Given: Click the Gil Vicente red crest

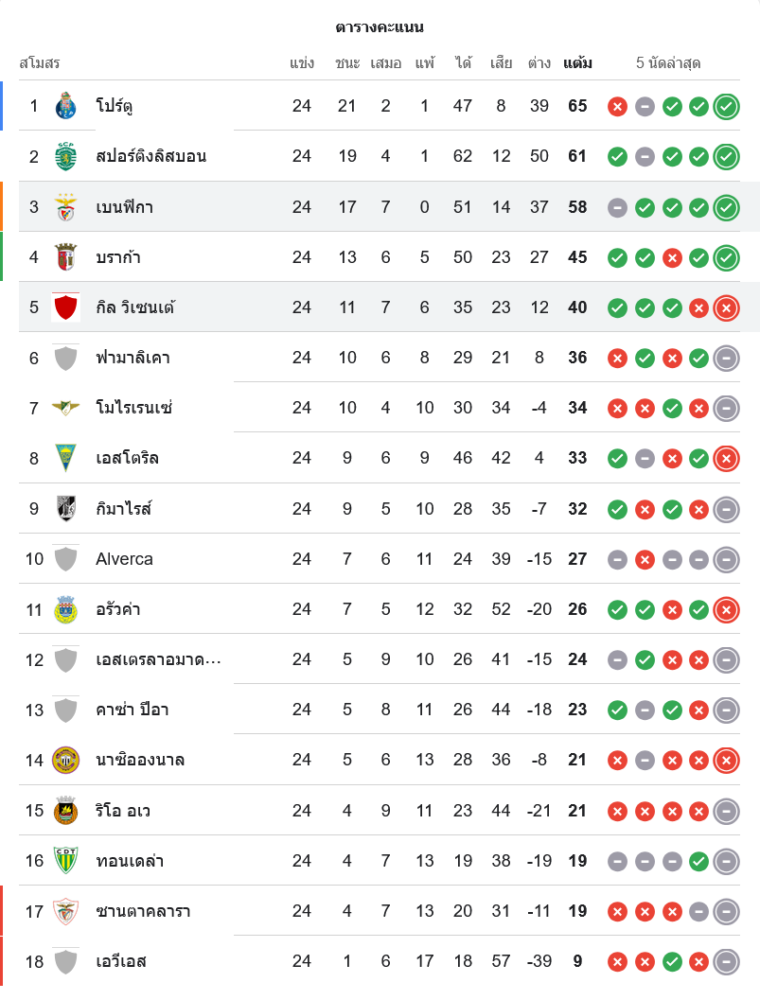Looking at the screenshot, I should pos(66,307).
